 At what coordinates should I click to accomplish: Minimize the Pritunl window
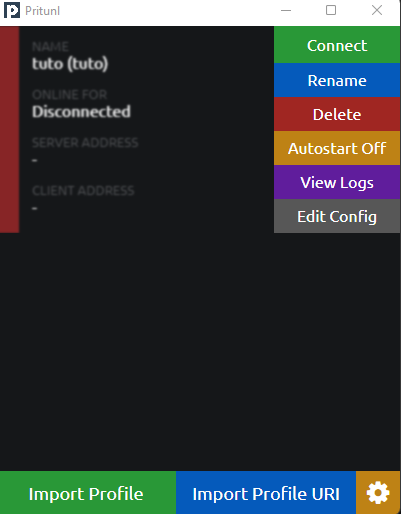[x=286, y=10]
